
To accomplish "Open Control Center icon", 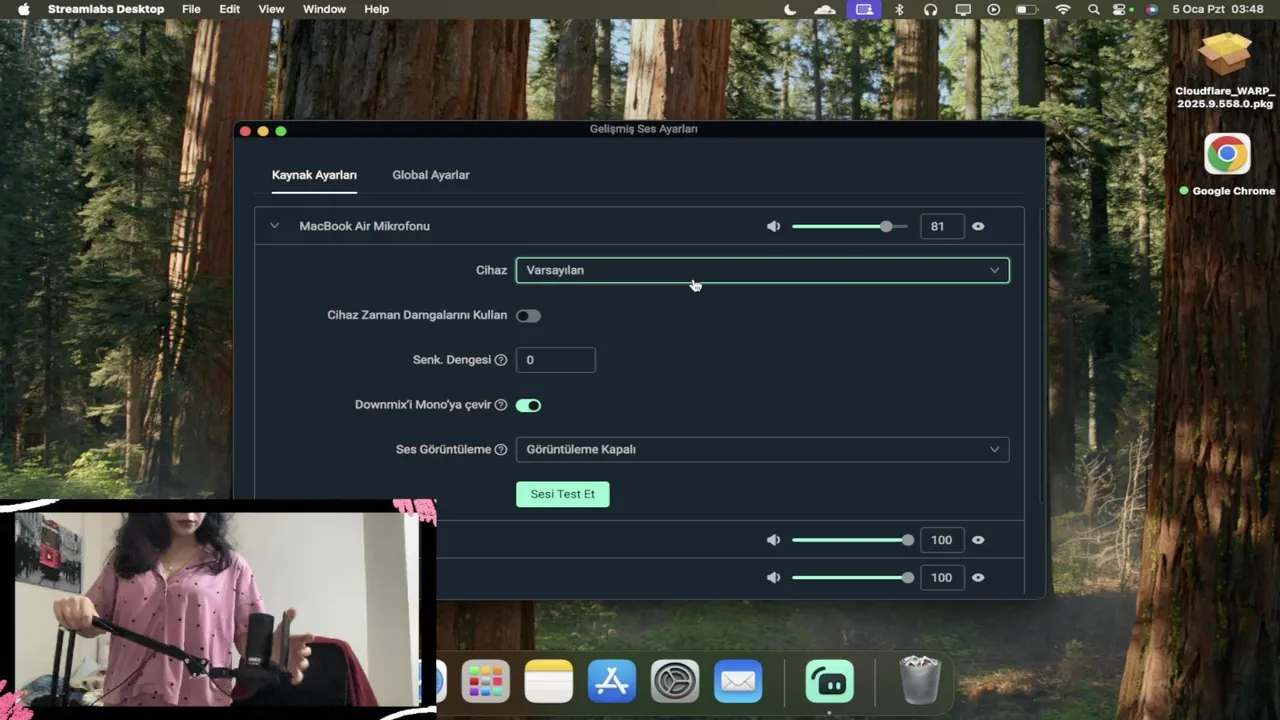I will coord(1119,9).
